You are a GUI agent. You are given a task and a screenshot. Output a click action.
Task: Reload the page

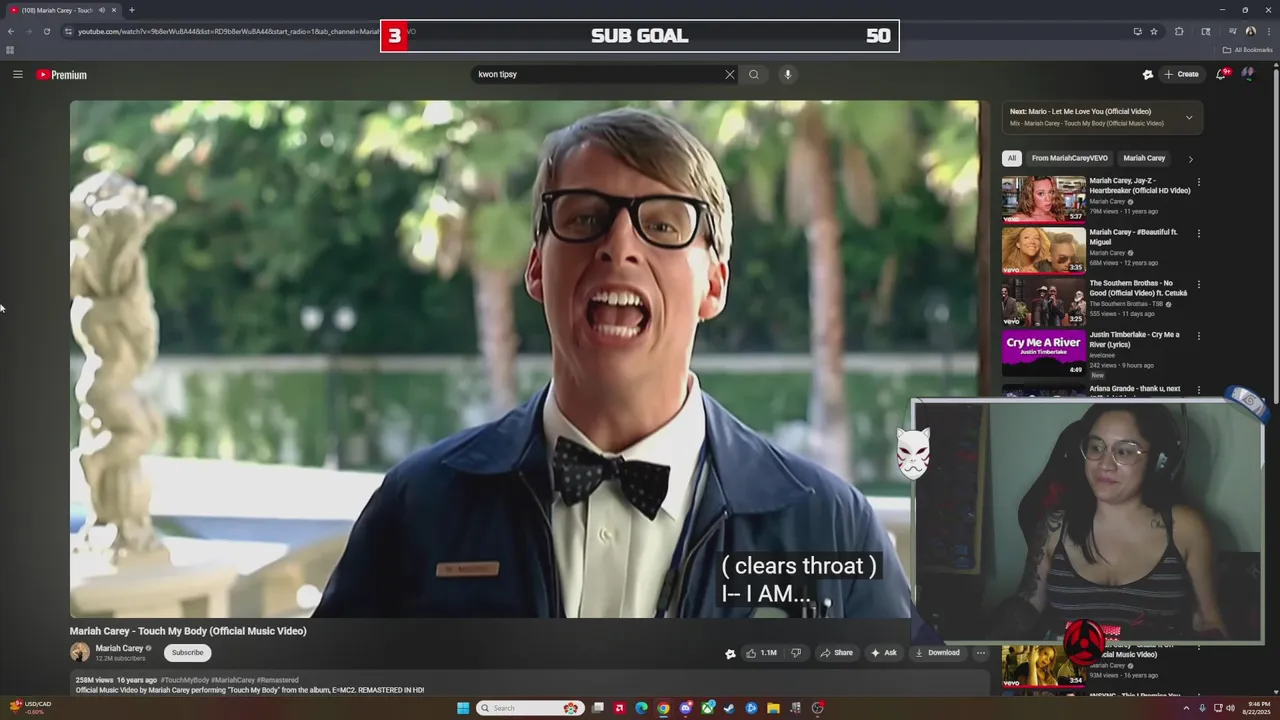(46, 31)
